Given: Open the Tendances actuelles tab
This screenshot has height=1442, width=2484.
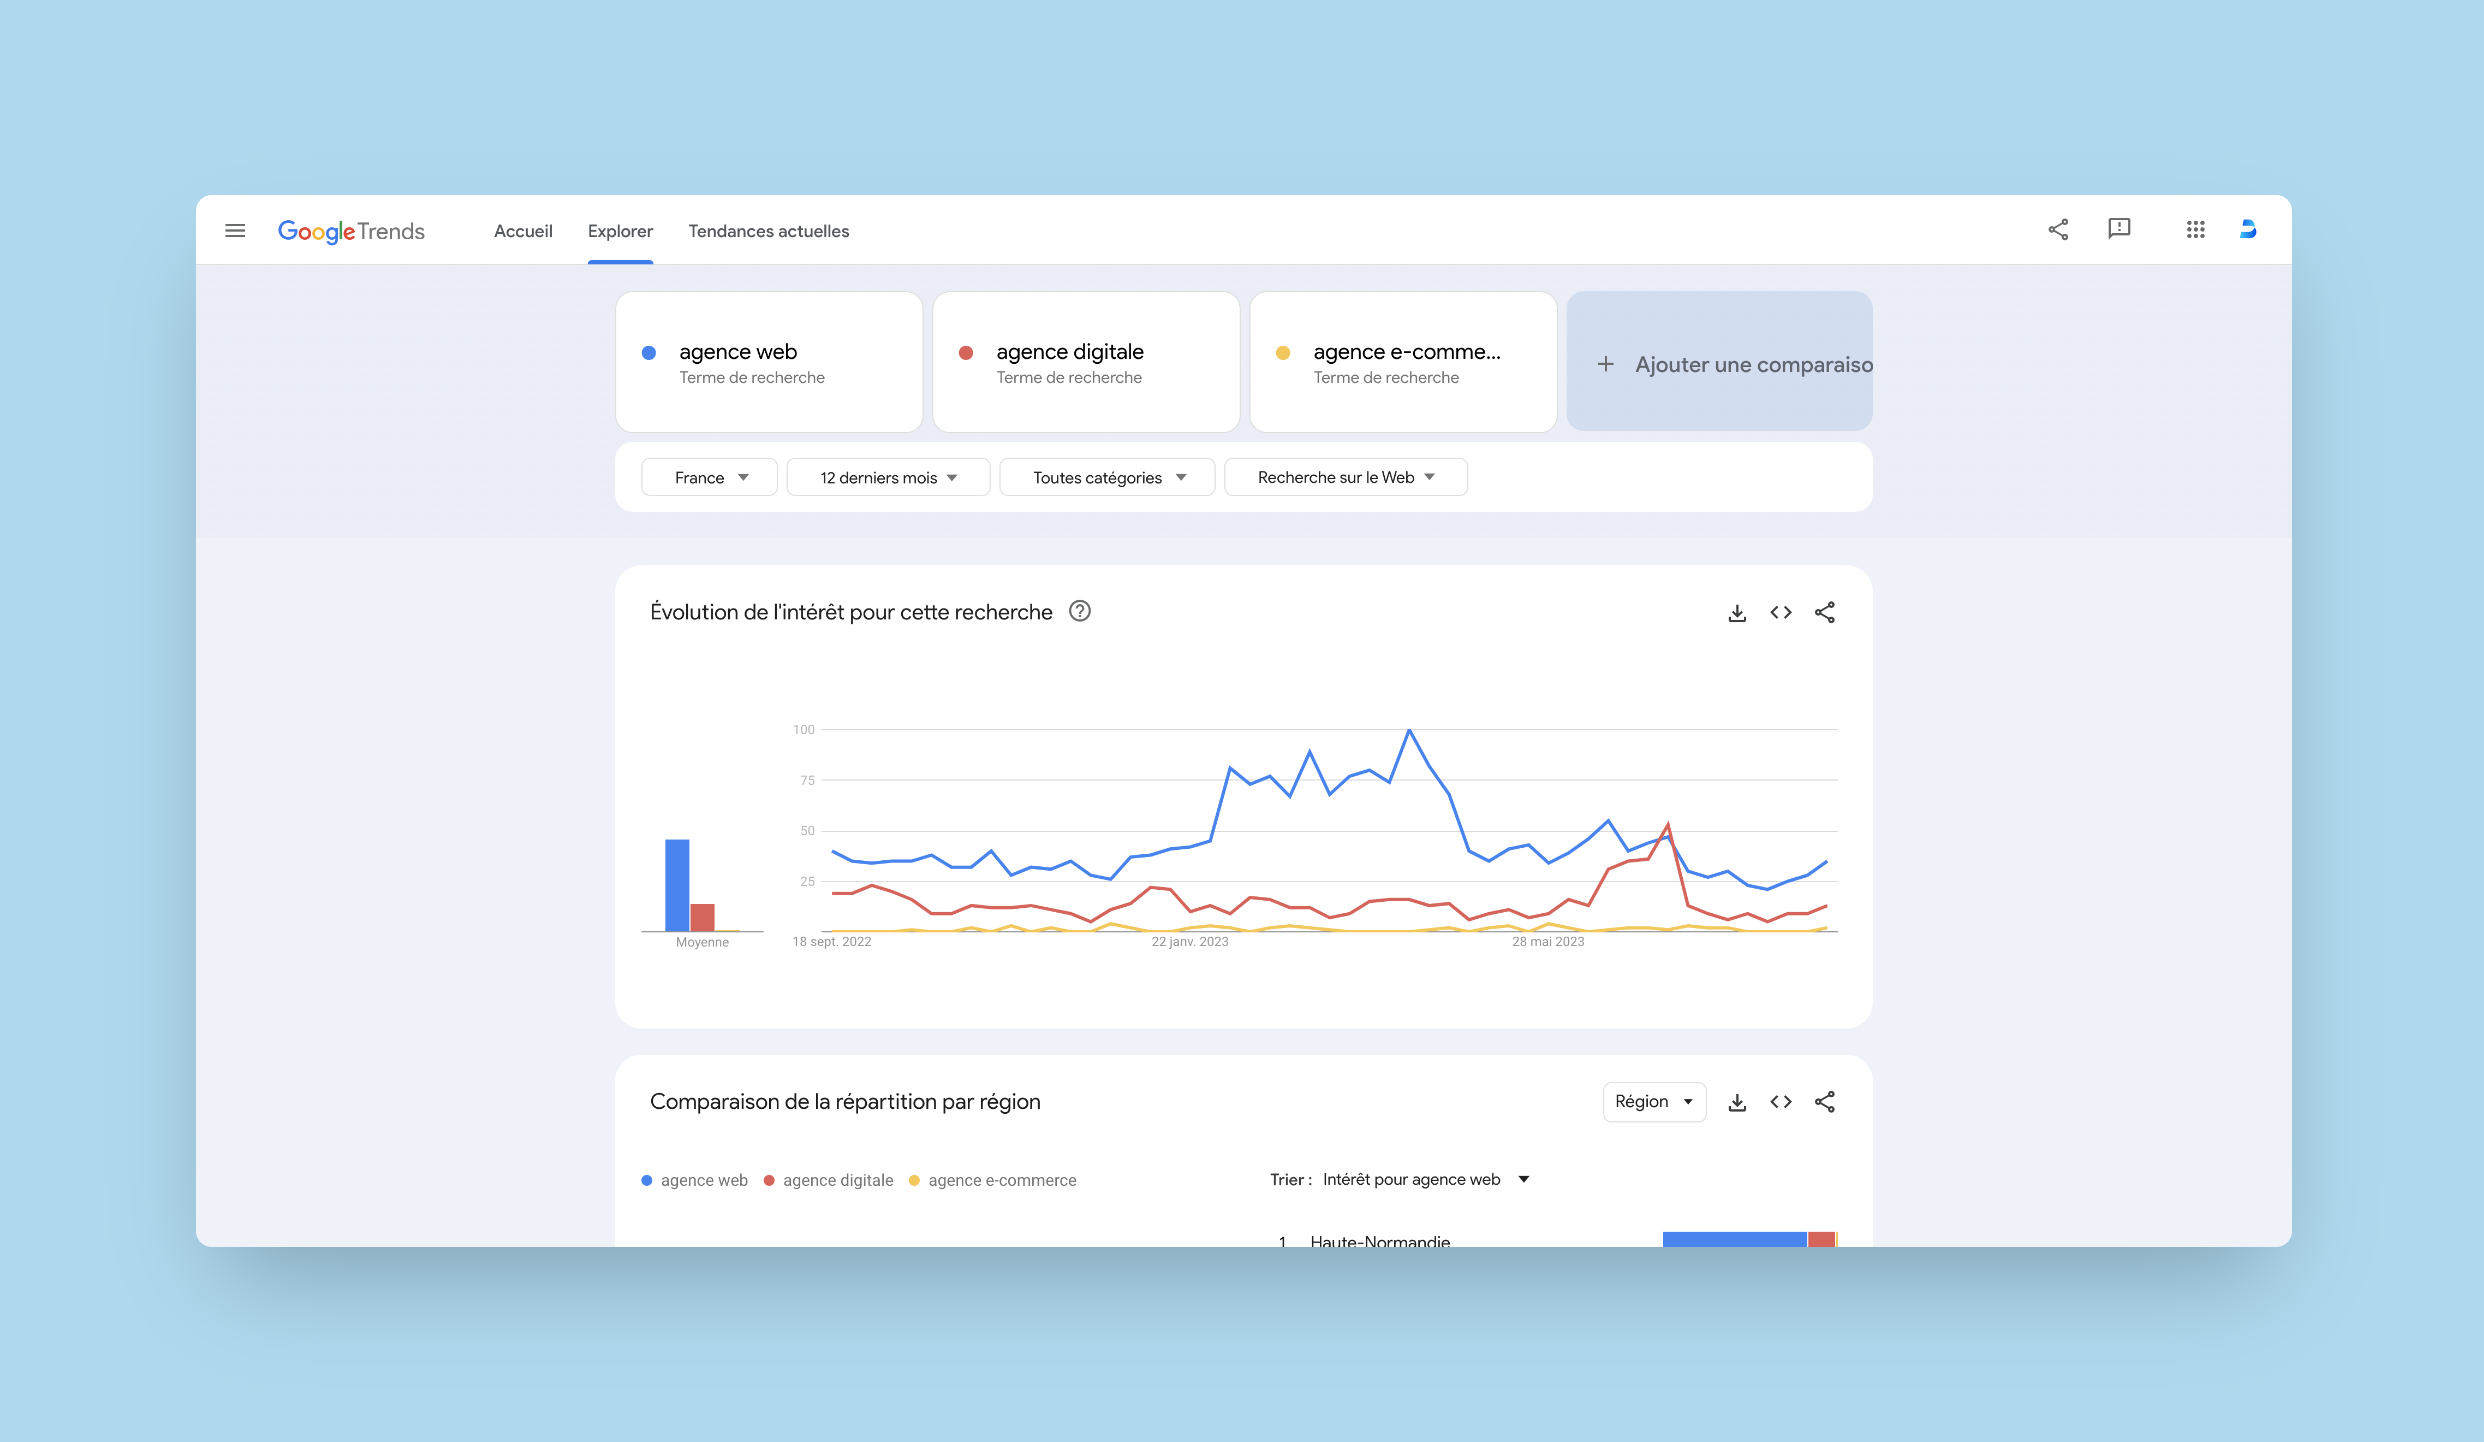Looking at the screenshot, I should pyautogui.click(x=768, y=230).
